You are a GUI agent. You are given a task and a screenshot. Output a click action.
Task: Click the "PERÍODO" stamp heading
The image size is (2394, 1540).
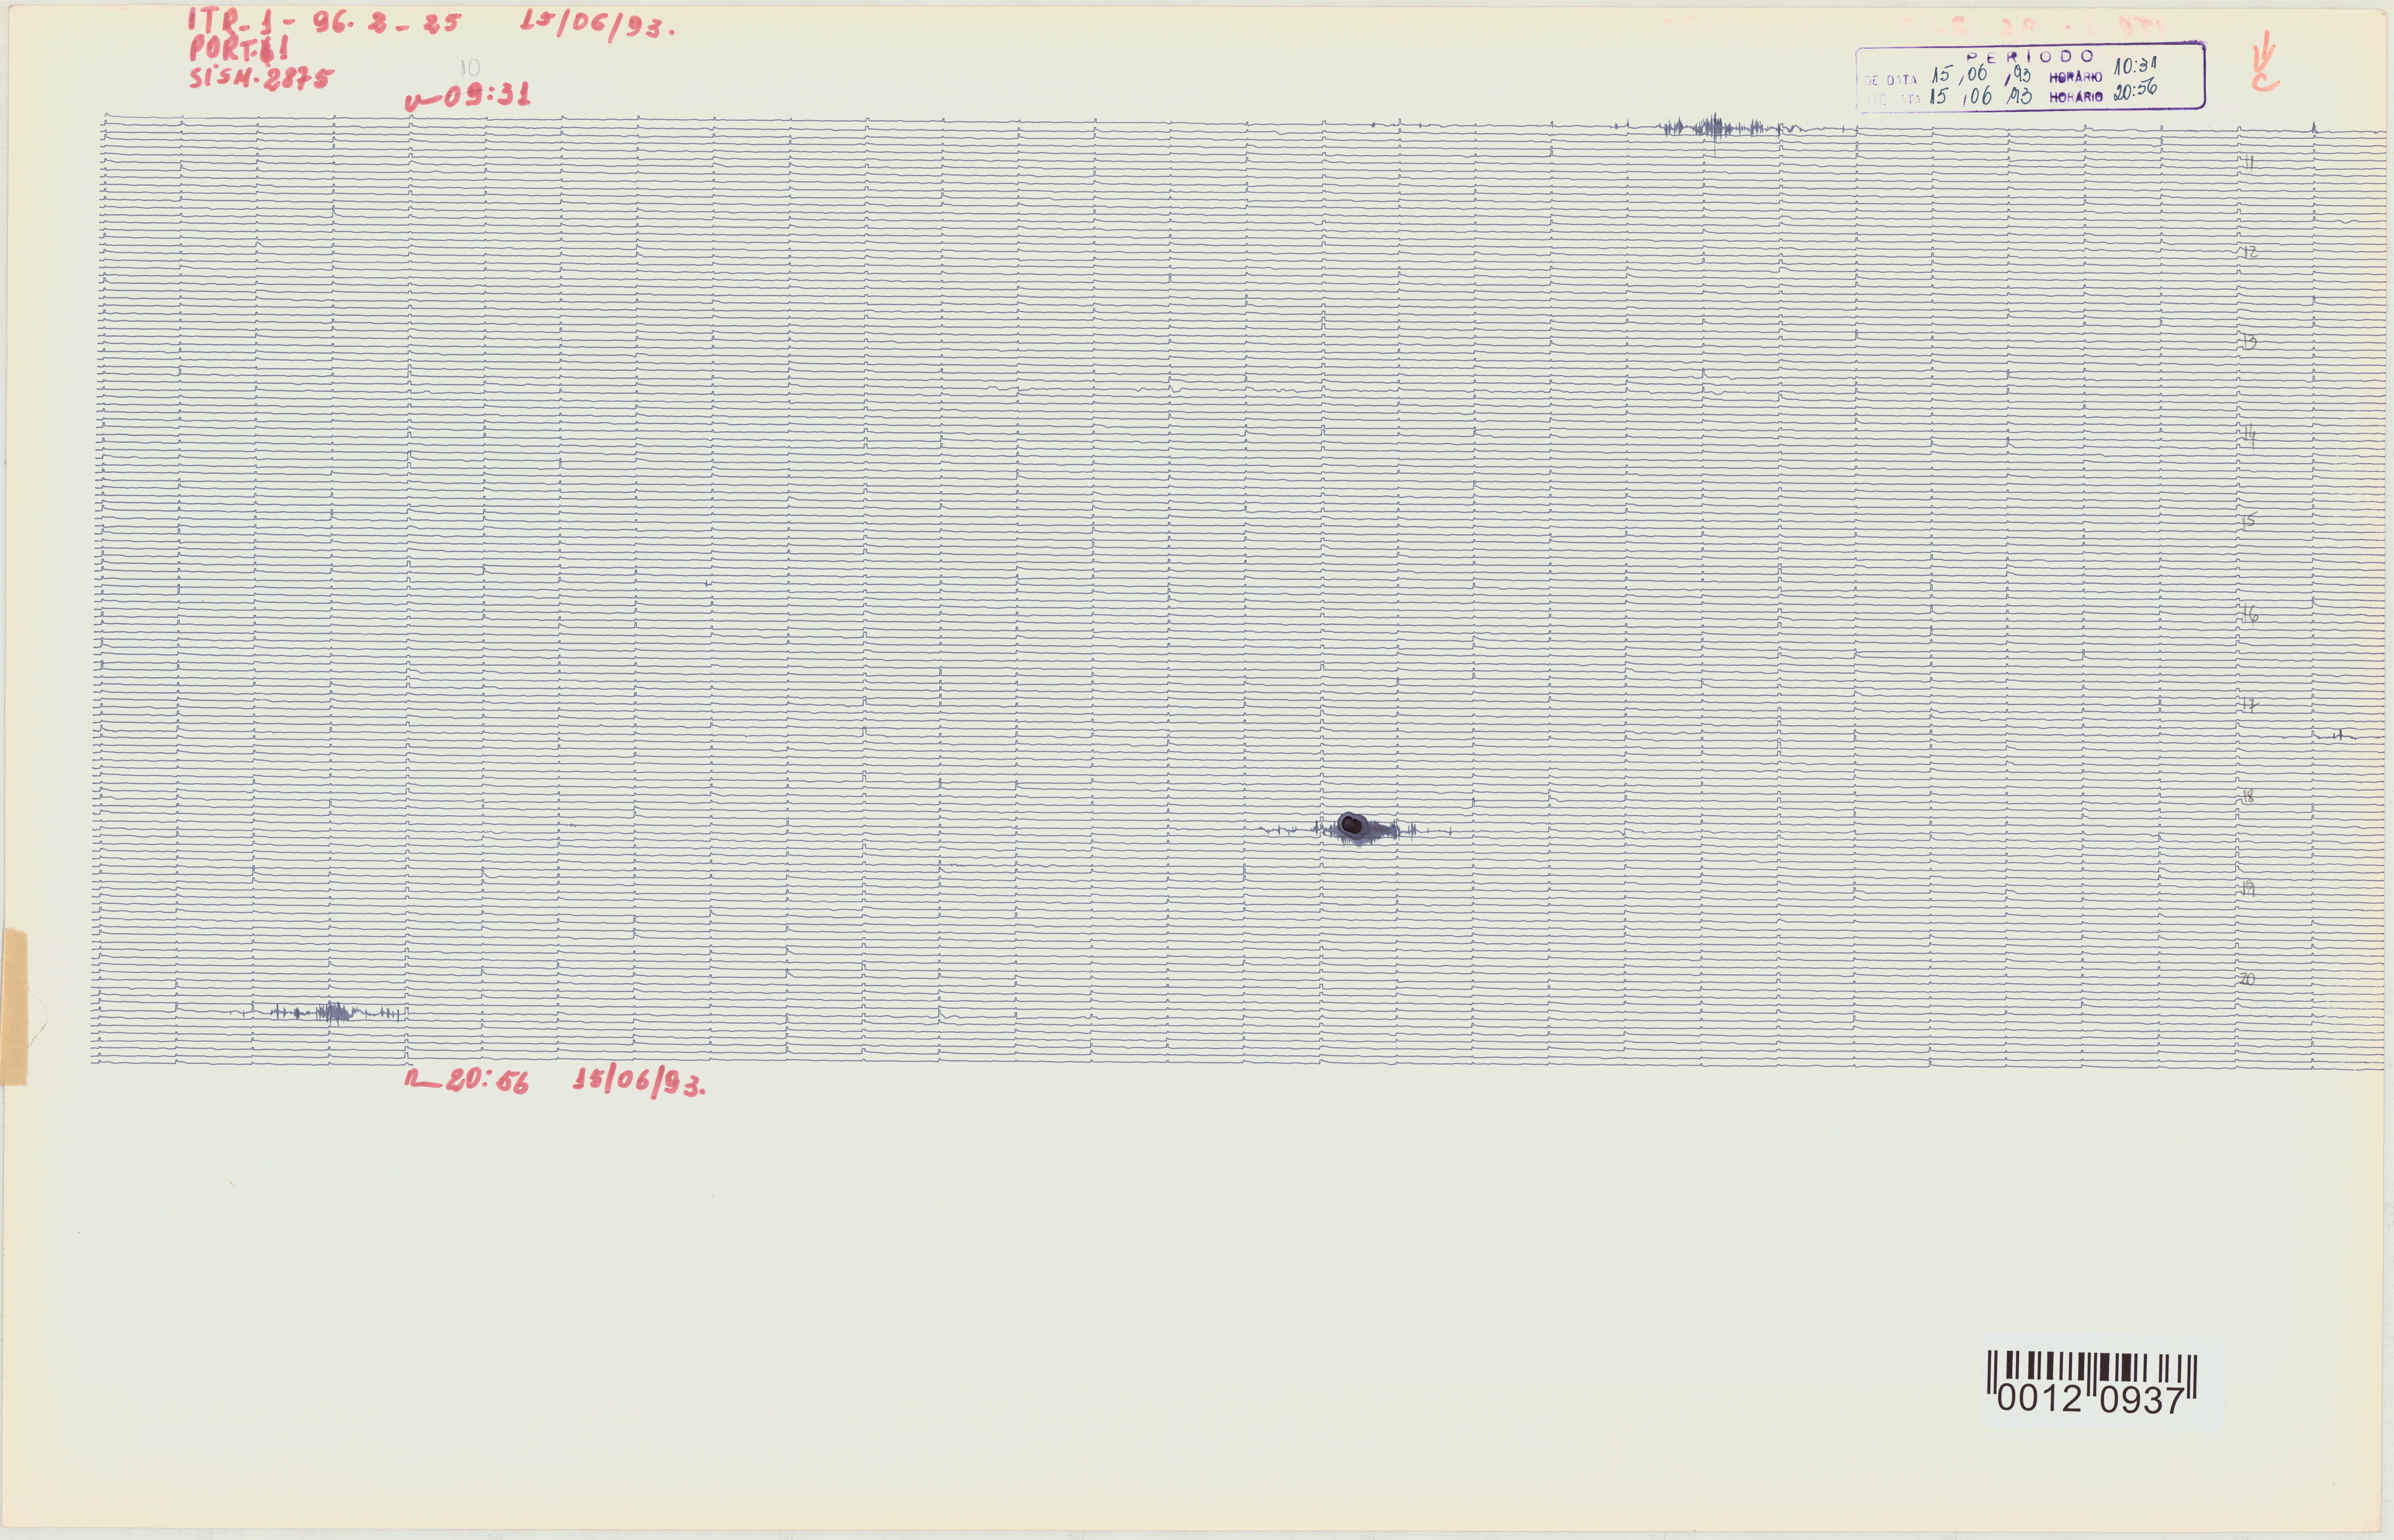point(2030,57)
